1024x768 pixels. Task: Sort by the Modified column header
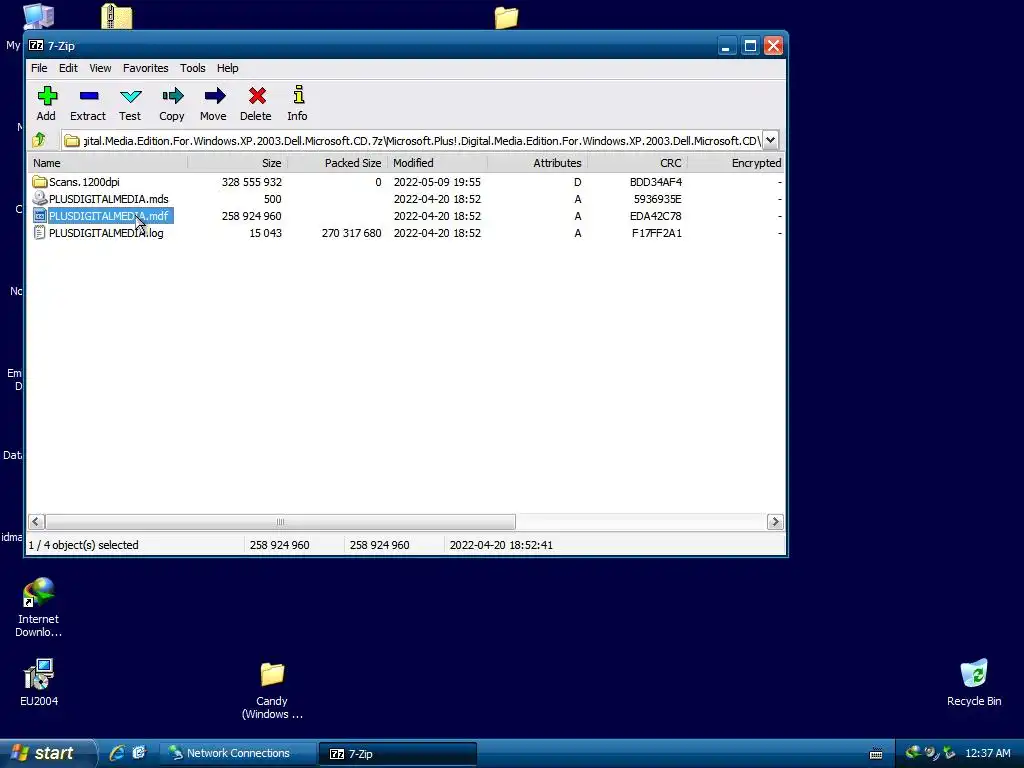click(x=438, y=163)
